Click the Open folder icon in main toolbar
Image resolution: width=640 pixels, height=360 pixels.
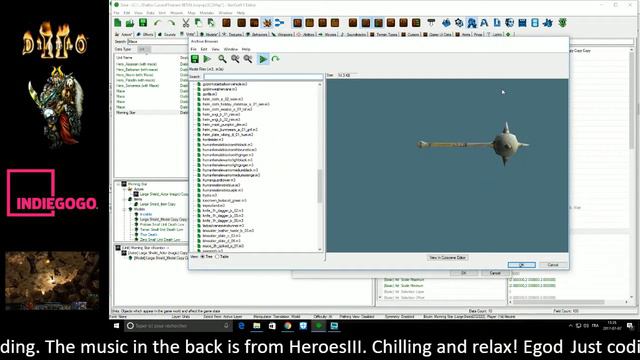pos(130,23)
